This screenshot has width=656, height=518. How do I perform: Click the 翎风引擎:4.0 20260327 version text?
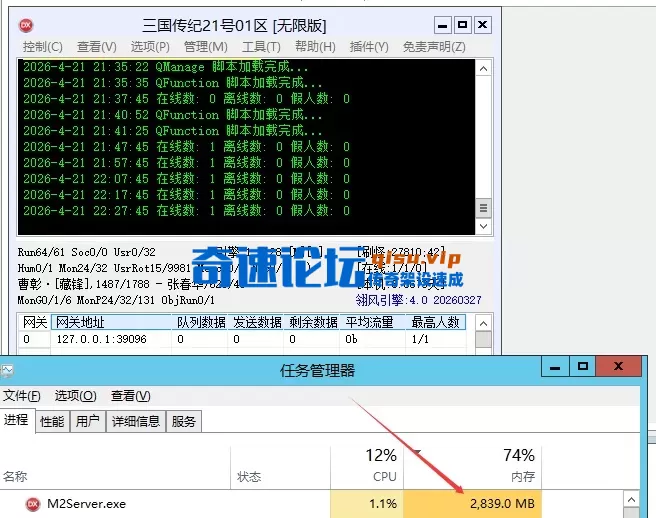click(x=418, y=300)
